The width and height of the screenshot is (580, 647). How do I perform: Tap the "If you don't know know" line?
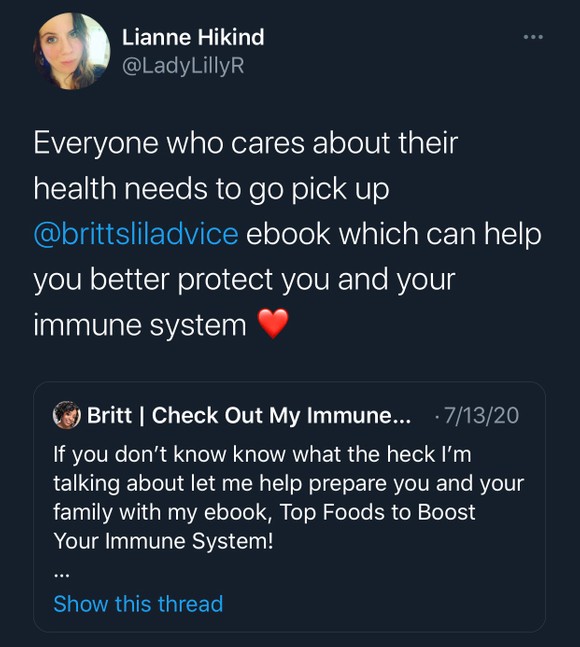coord(262,455)
